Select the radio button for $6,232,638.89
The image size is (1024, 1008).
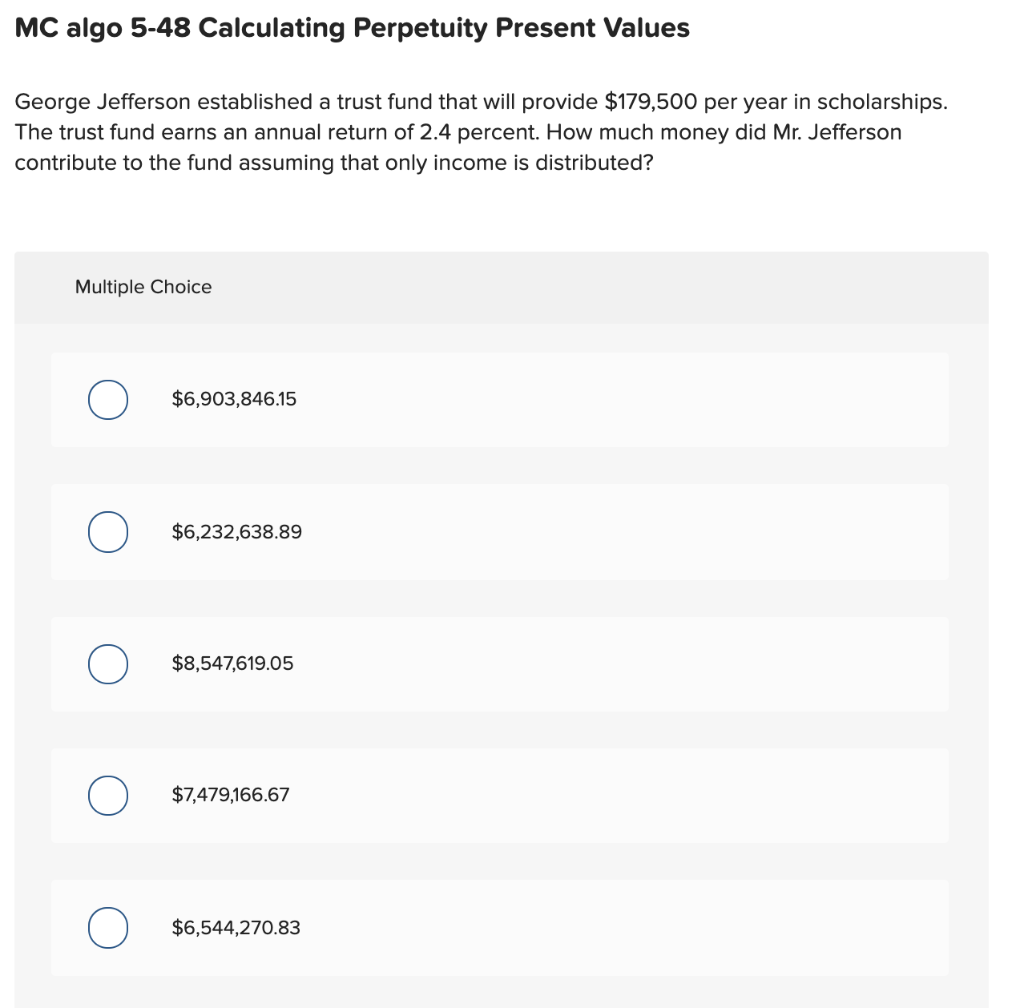(107, 531)
